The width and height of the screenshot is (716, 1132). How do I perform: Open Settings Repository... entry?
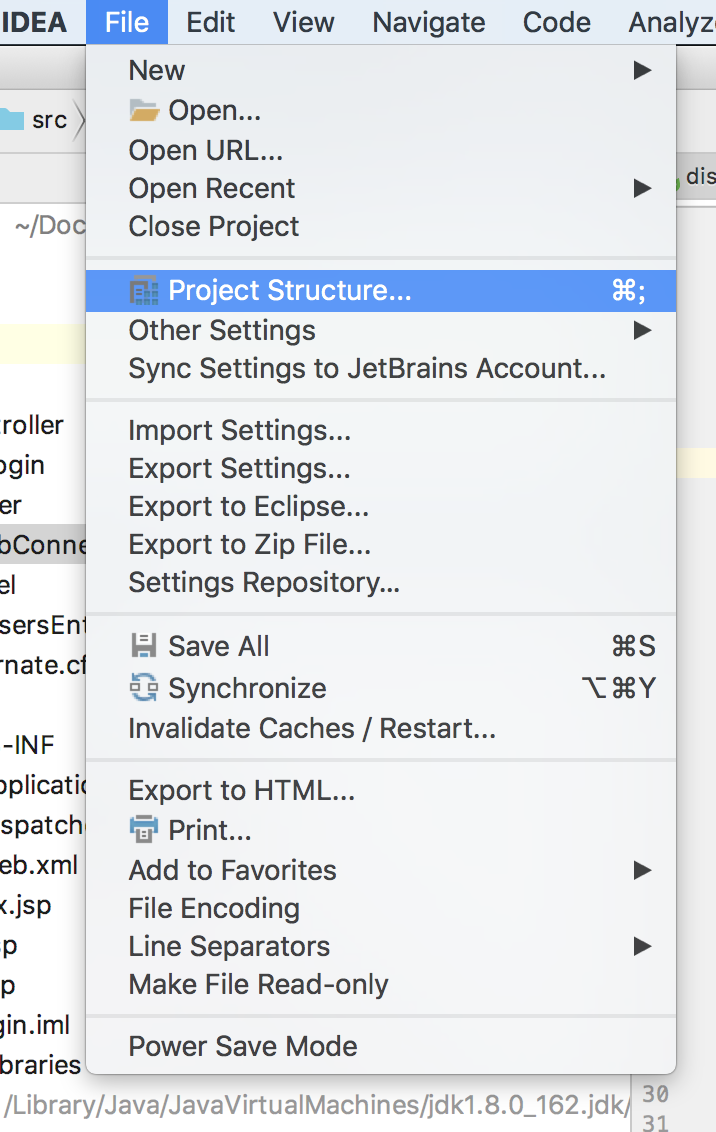pyautogui.click(x=380, y=582)
